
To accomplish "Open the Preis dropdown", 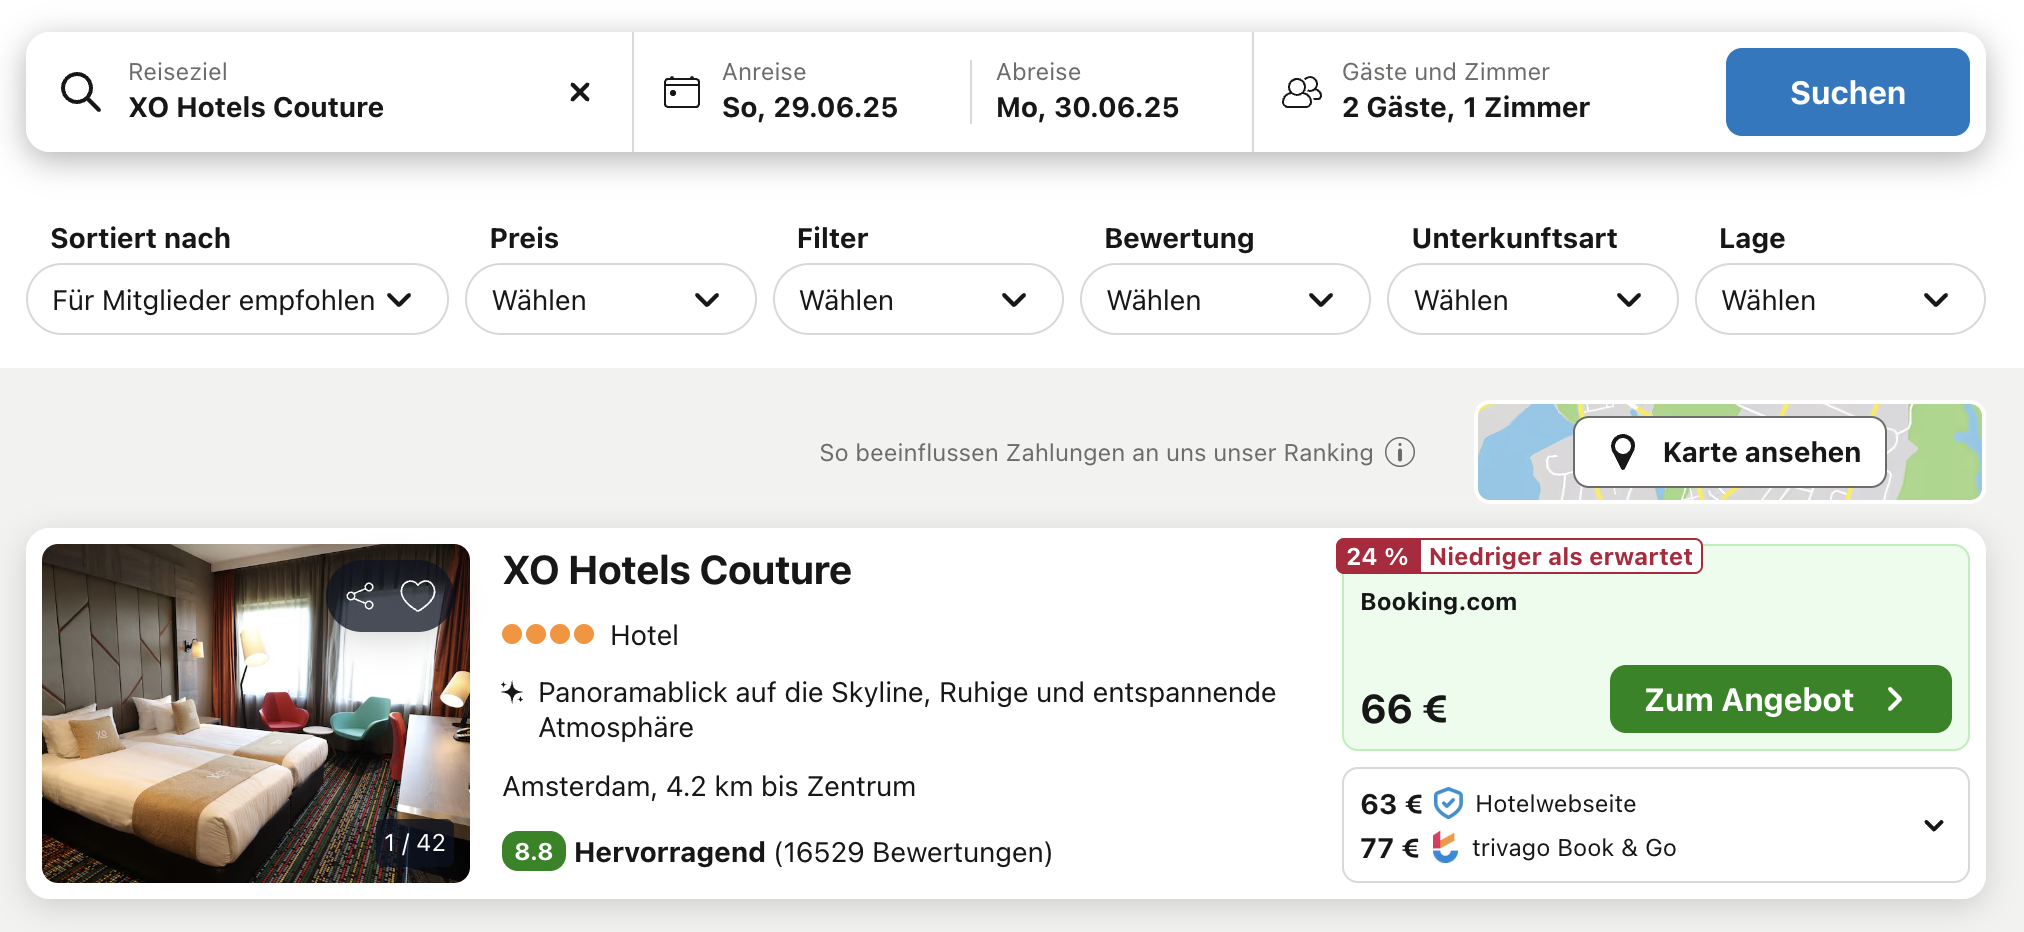I will pos(610,300).
